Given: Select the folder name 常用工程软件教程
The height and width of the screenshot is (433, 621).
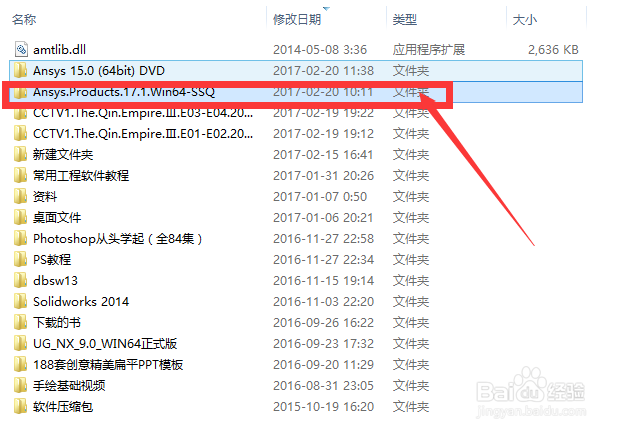Looking at the screenshot, I should pyautogui.click(x=81, y=175).
